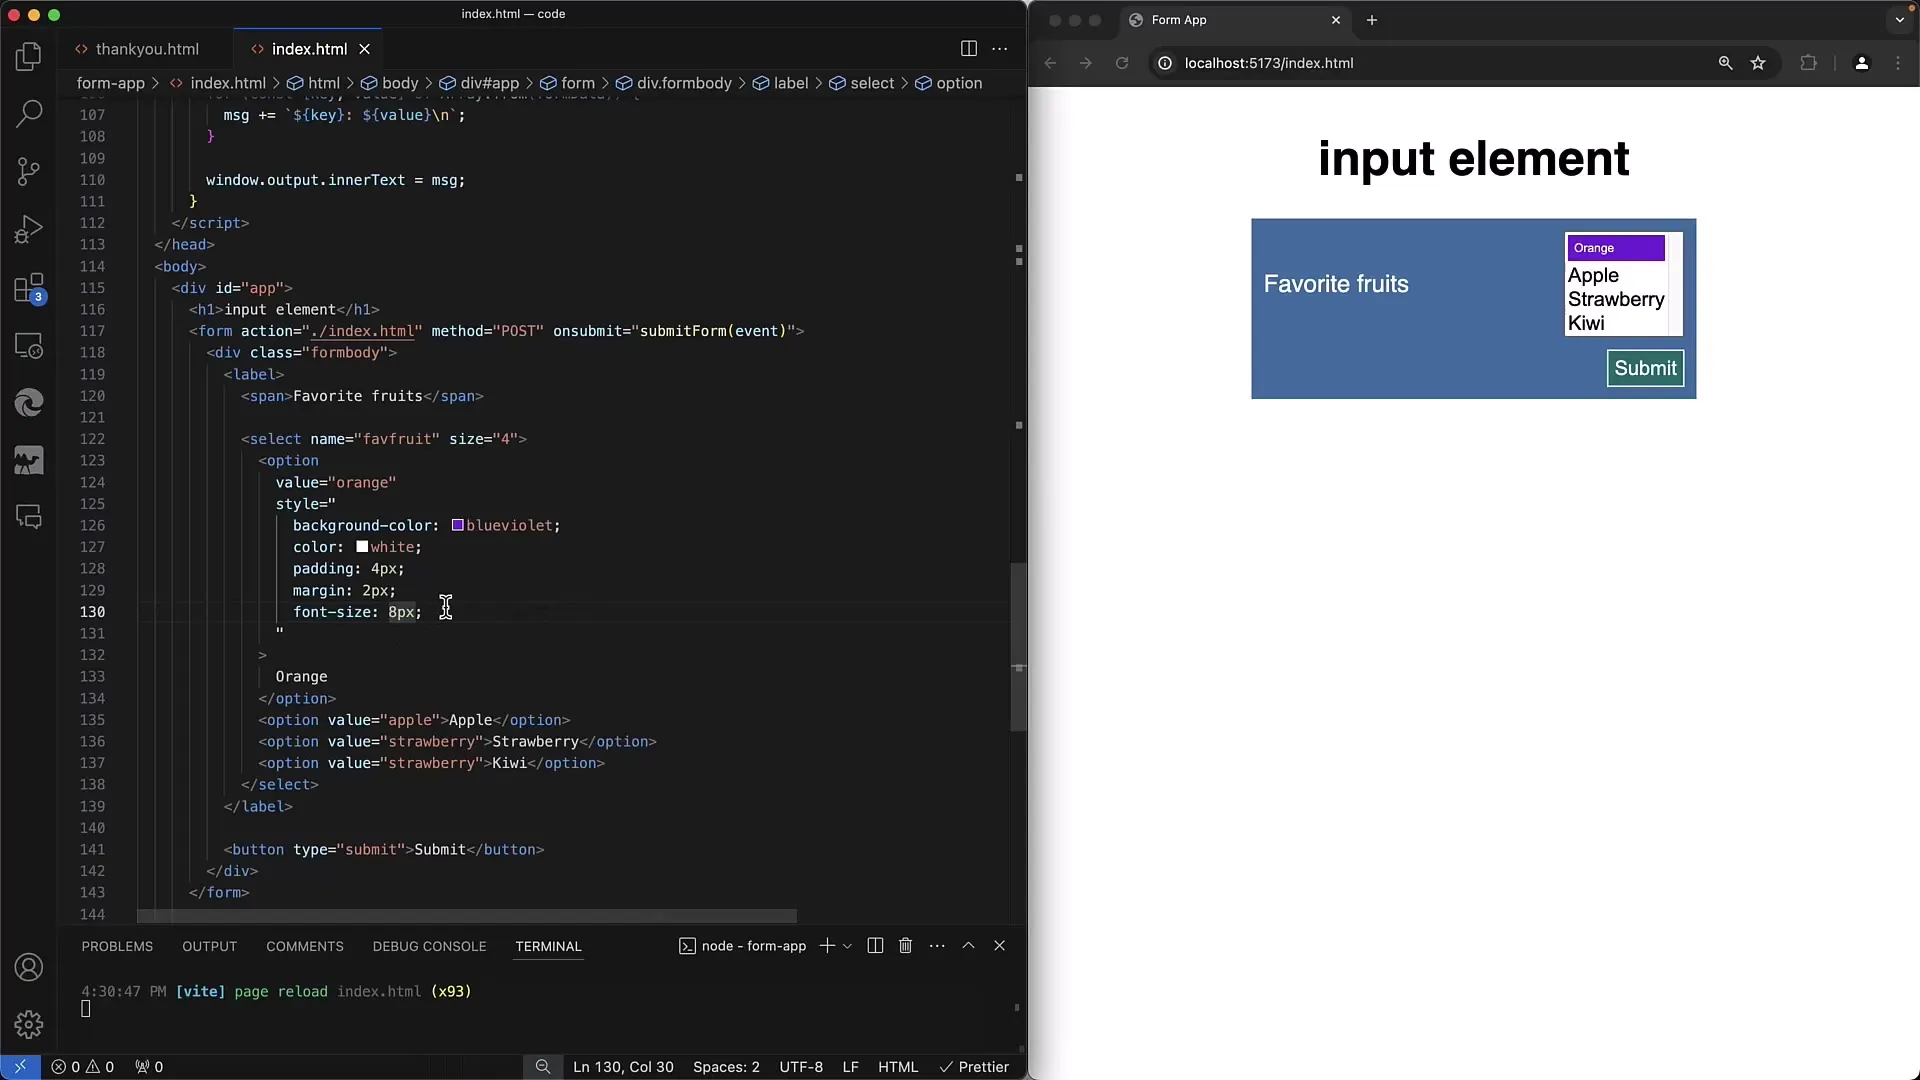The width and height of the screenshot is (1920, 1080).
Task: Open a new browser tab
Action: 1372,20
